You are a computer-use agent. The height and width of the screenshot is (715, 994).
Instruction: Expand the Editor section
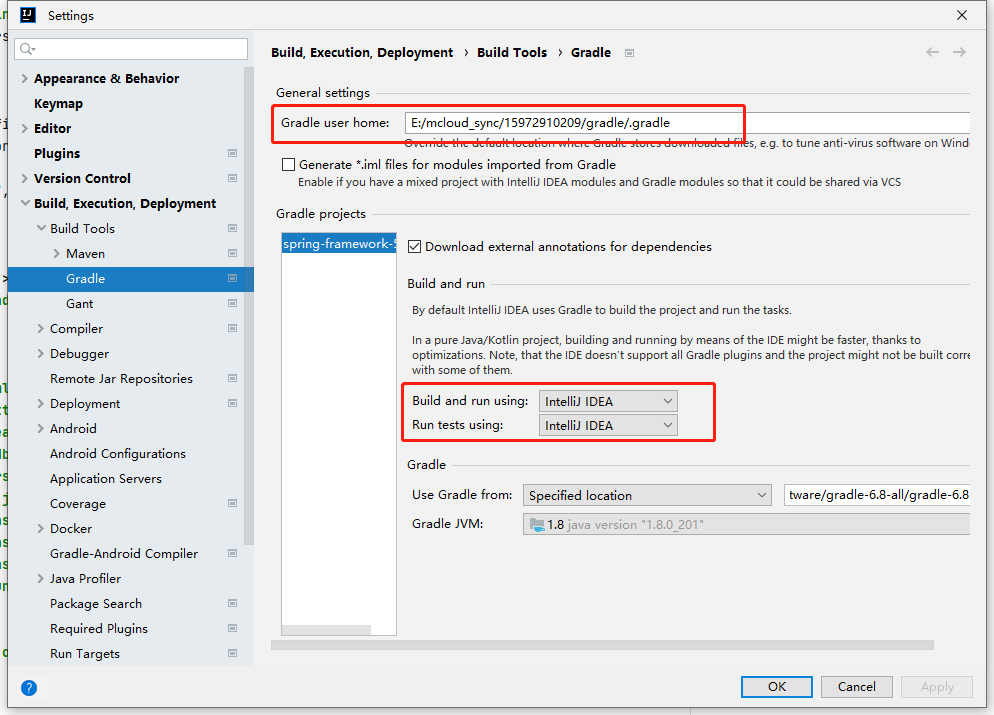[x=25, y=128]
